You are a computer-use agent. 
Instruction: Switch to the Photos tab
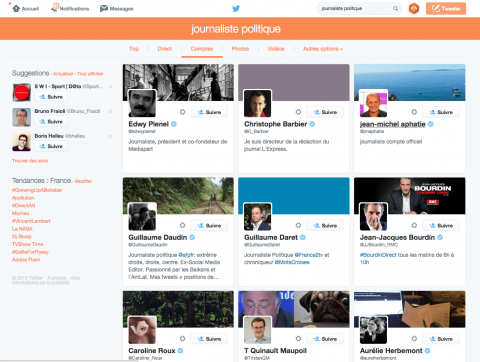coord(240,49)
